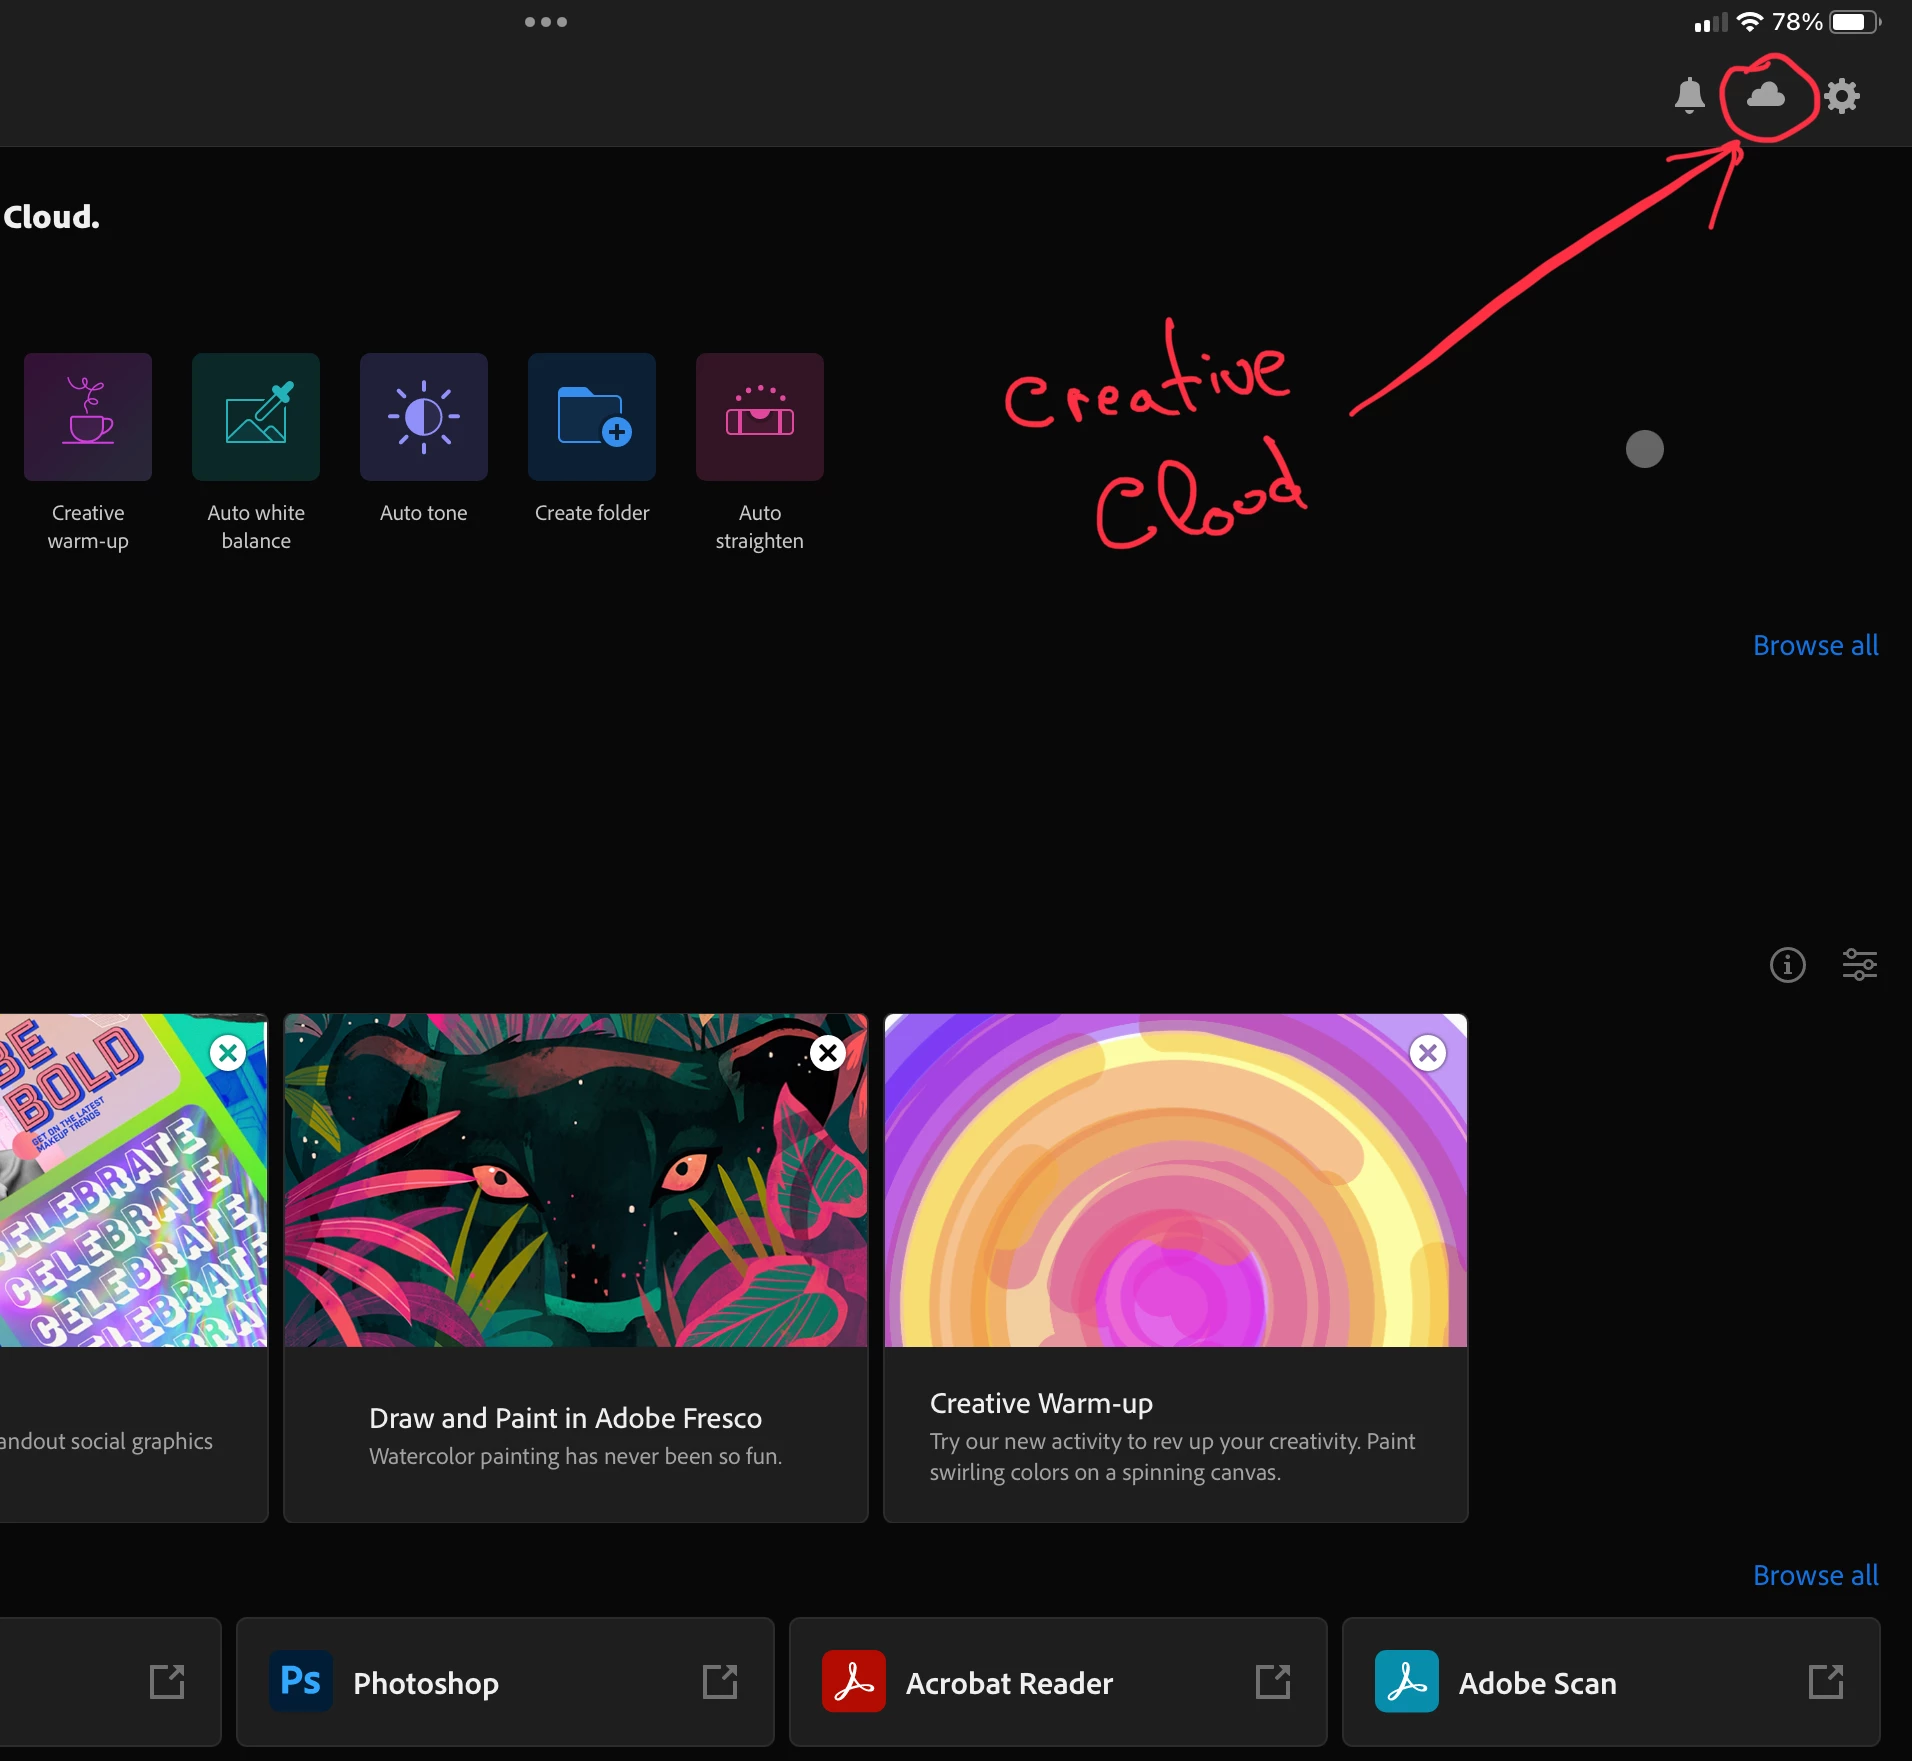
Task: Tap 'Try our new activity' description text
Action: 1172,1456
